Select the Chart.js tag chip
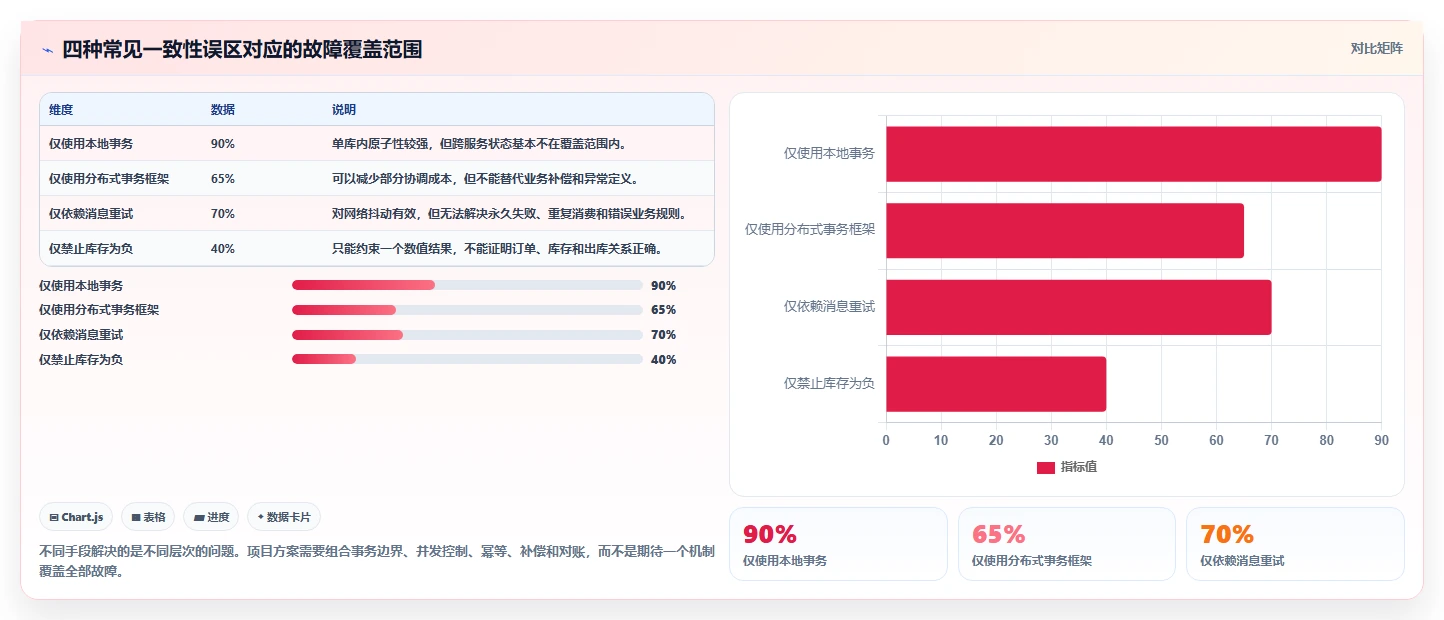Viewport: 1444px width, 620px height. point(76,517)
